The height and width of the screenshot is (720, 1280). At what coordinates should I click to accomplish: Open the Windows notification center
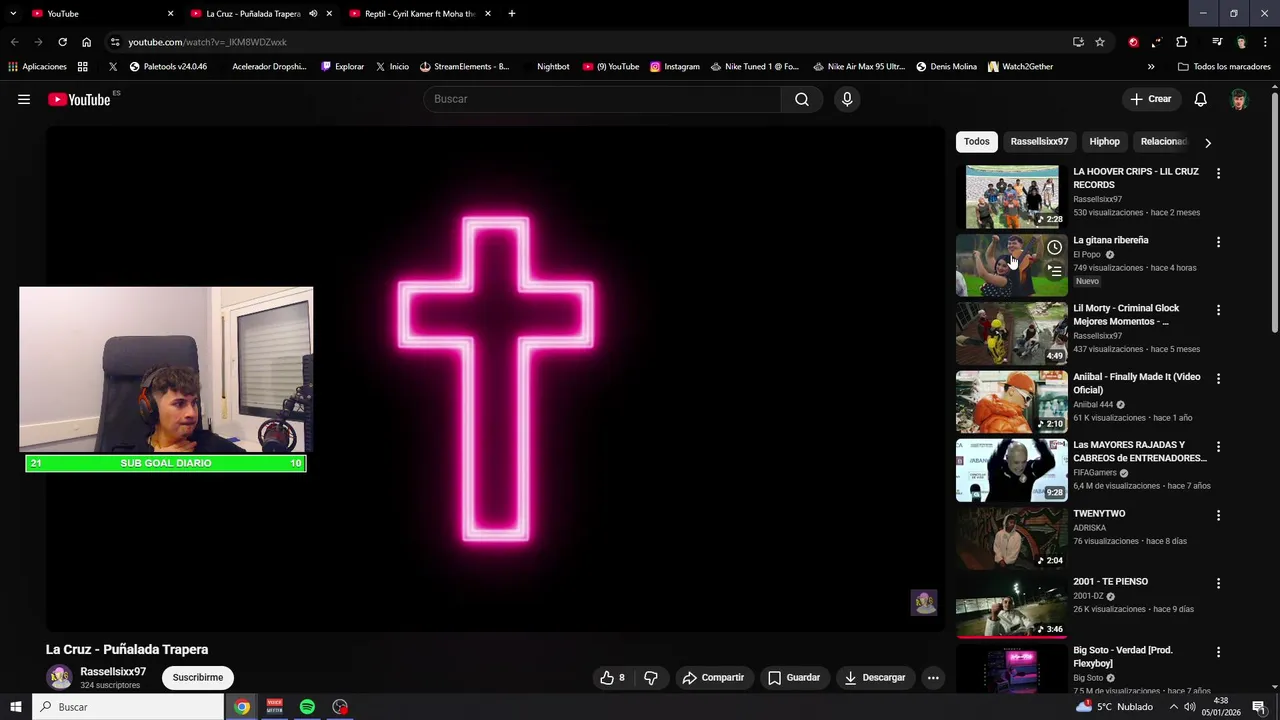[1259, 707]
